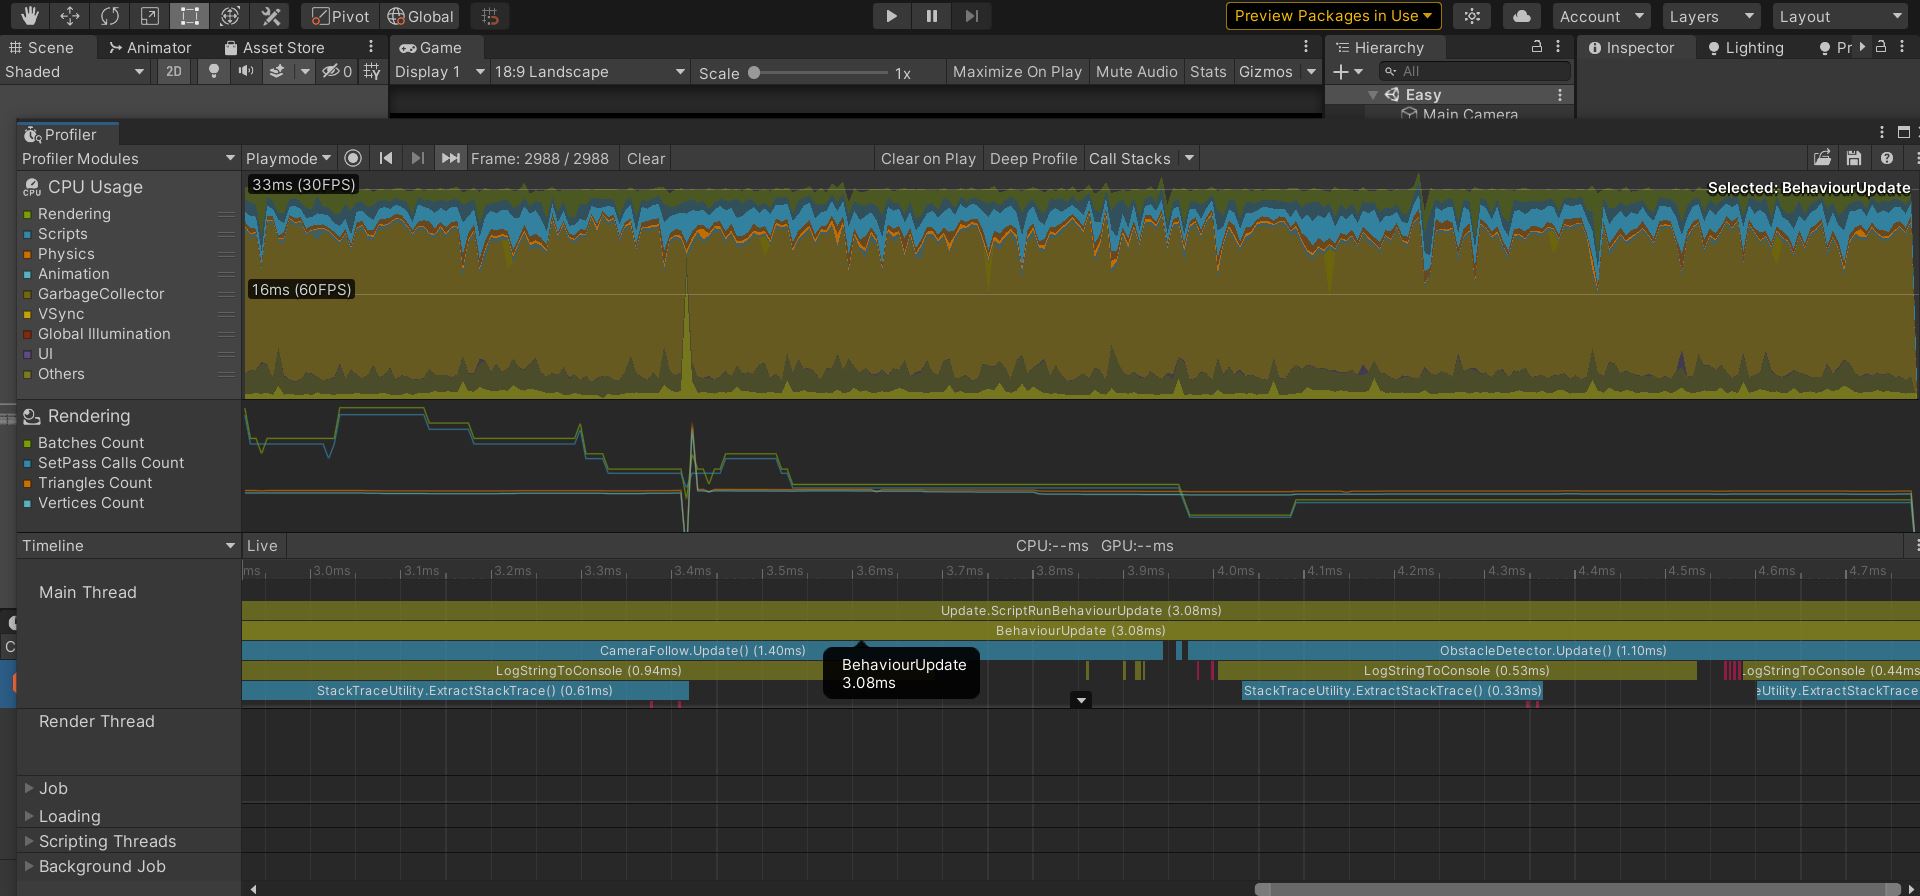Open Playmode target dropdown
Image resolution: width=1920 pixels, height=896 pixels.
pyautogui.click(x=288, y=158)
